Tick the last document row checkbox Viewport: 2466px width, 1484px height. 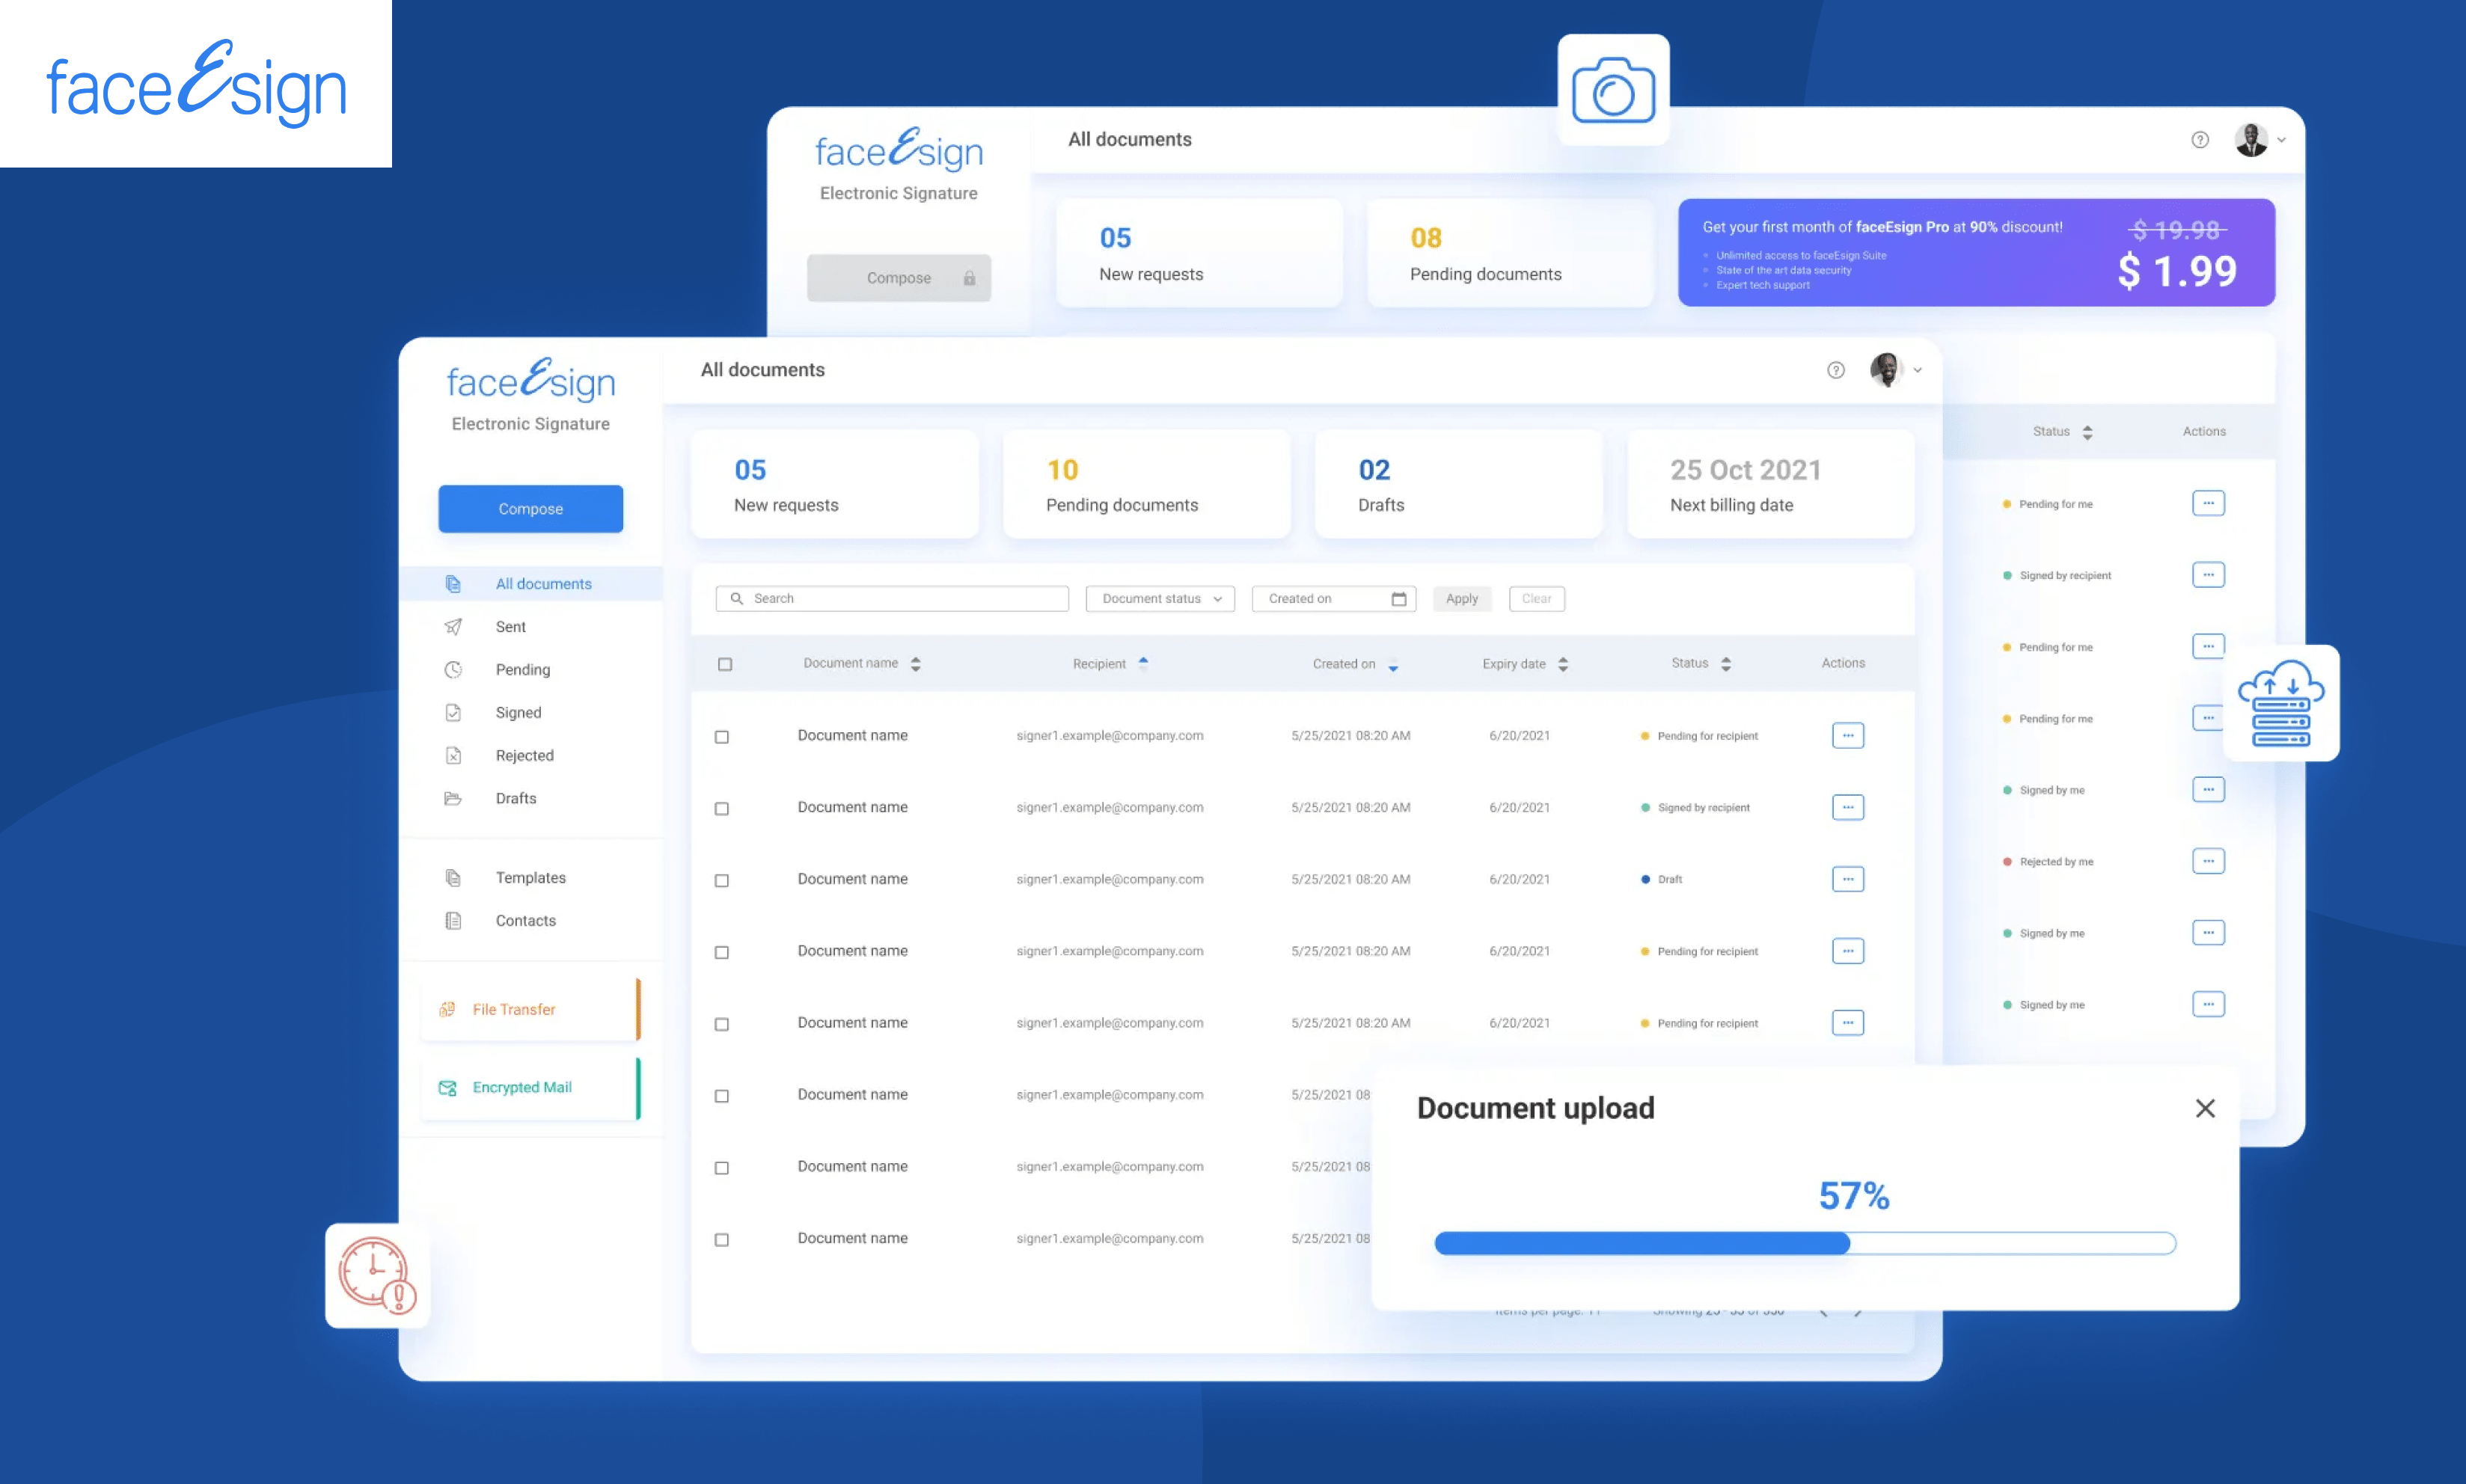point(722,1240)
